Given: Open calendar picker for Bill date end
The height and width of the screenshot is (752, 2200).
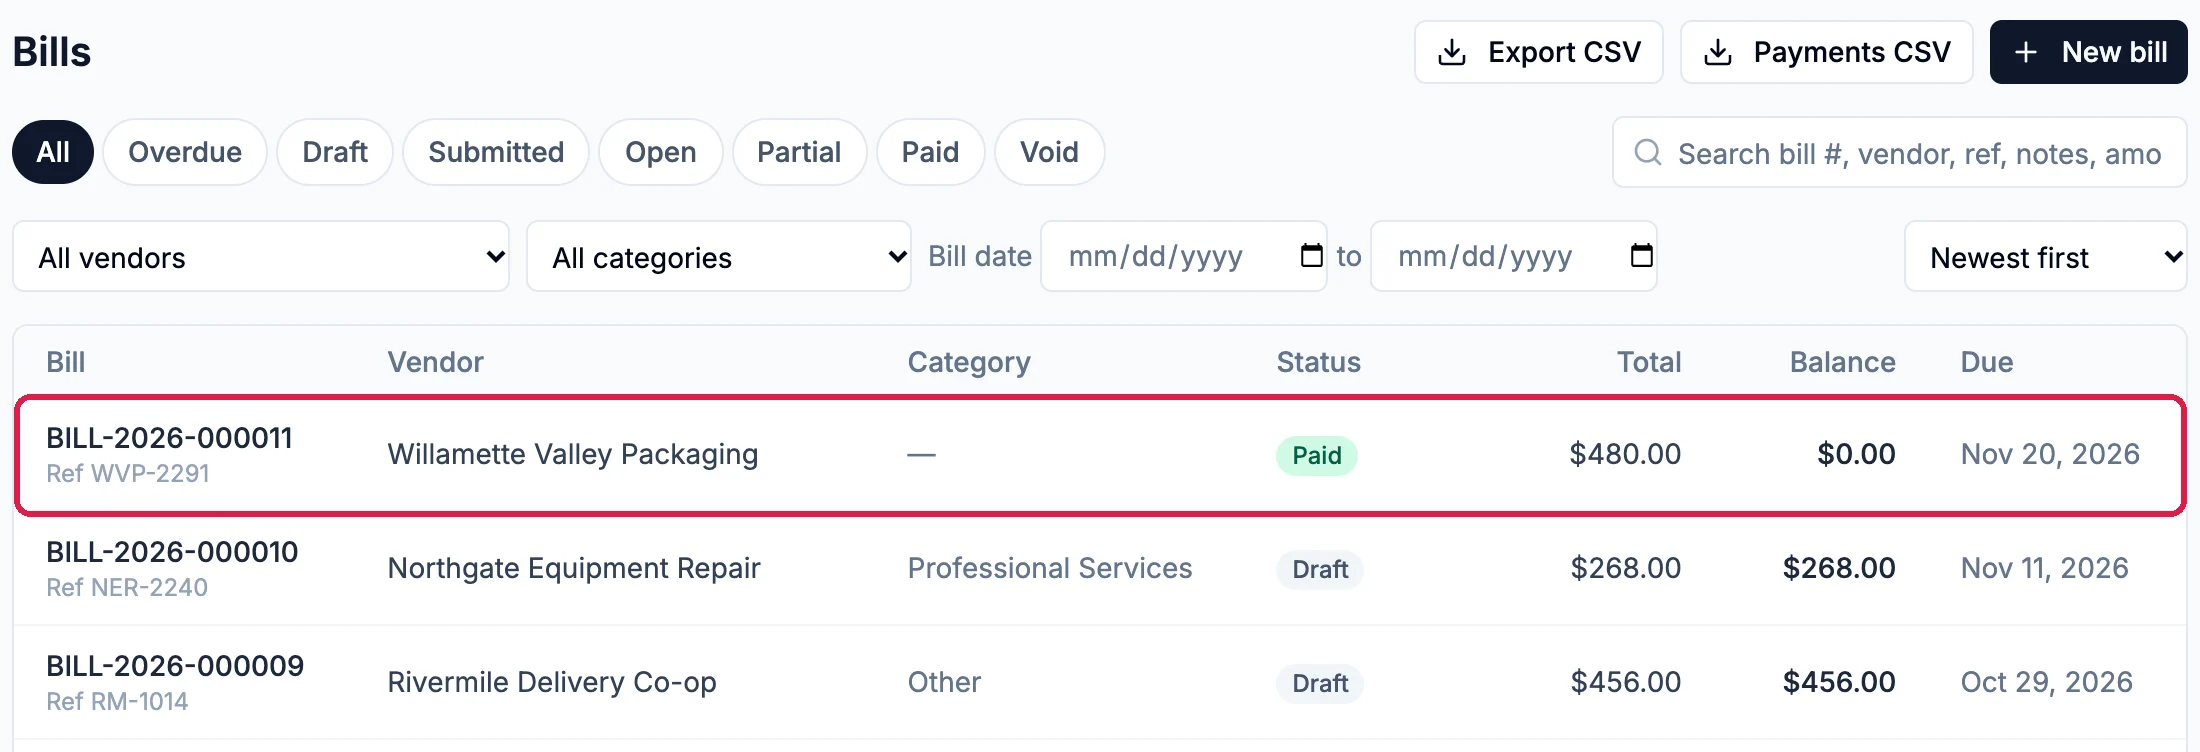Looking at the screenshot, I should pos(1641,256).
